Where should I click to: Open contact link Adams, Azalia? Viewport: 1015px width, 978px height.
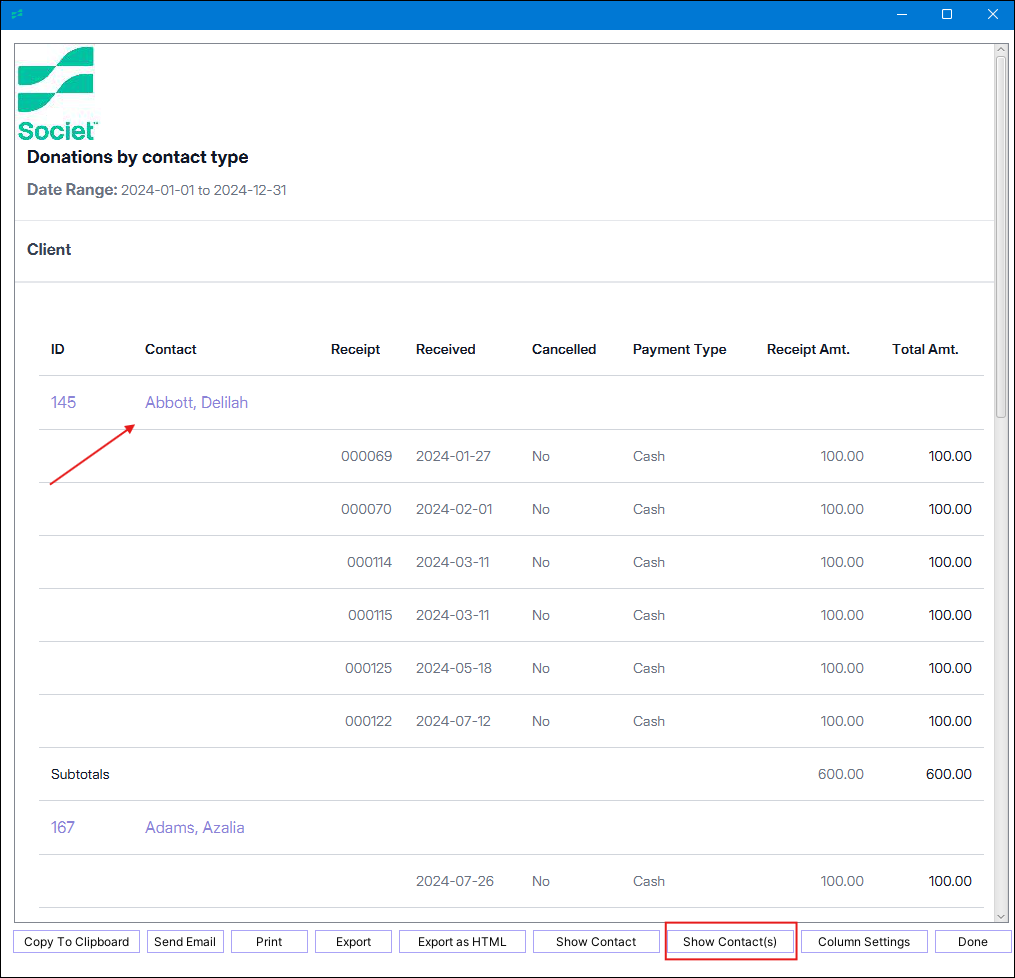[x=195, y=828]
